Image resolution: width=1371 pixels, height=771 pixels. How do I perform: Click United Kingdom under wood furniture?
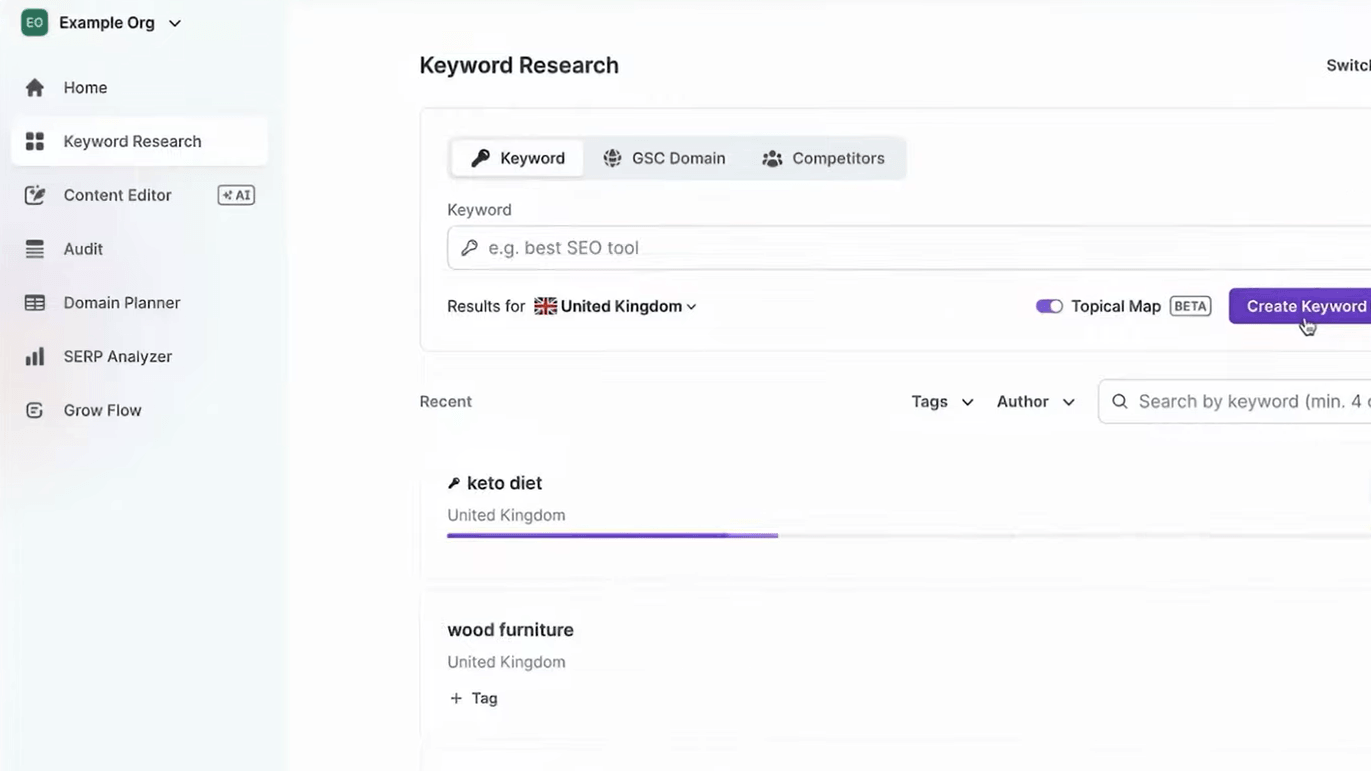506,662
